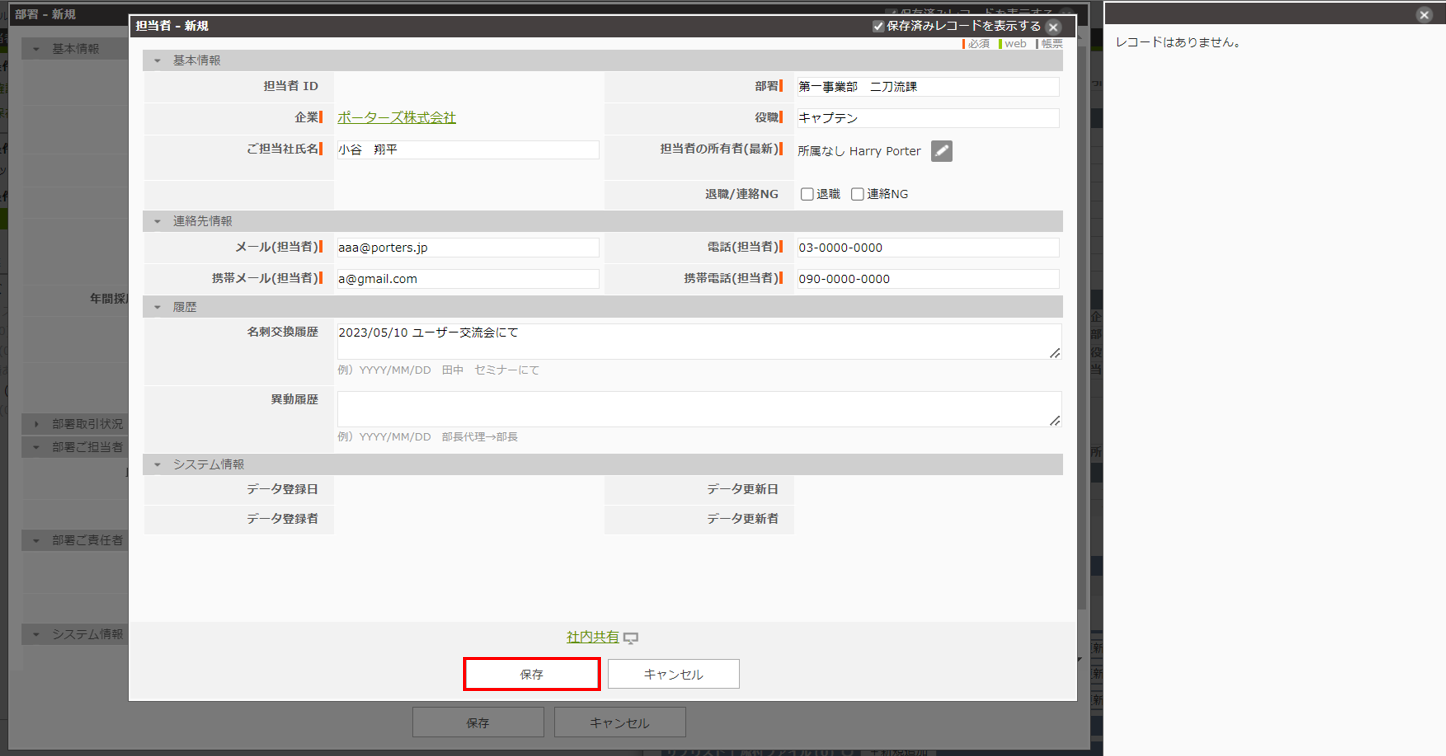Click pencil icon to edit 担当者の所有者

pyautogui.click(x=941, y=151)
